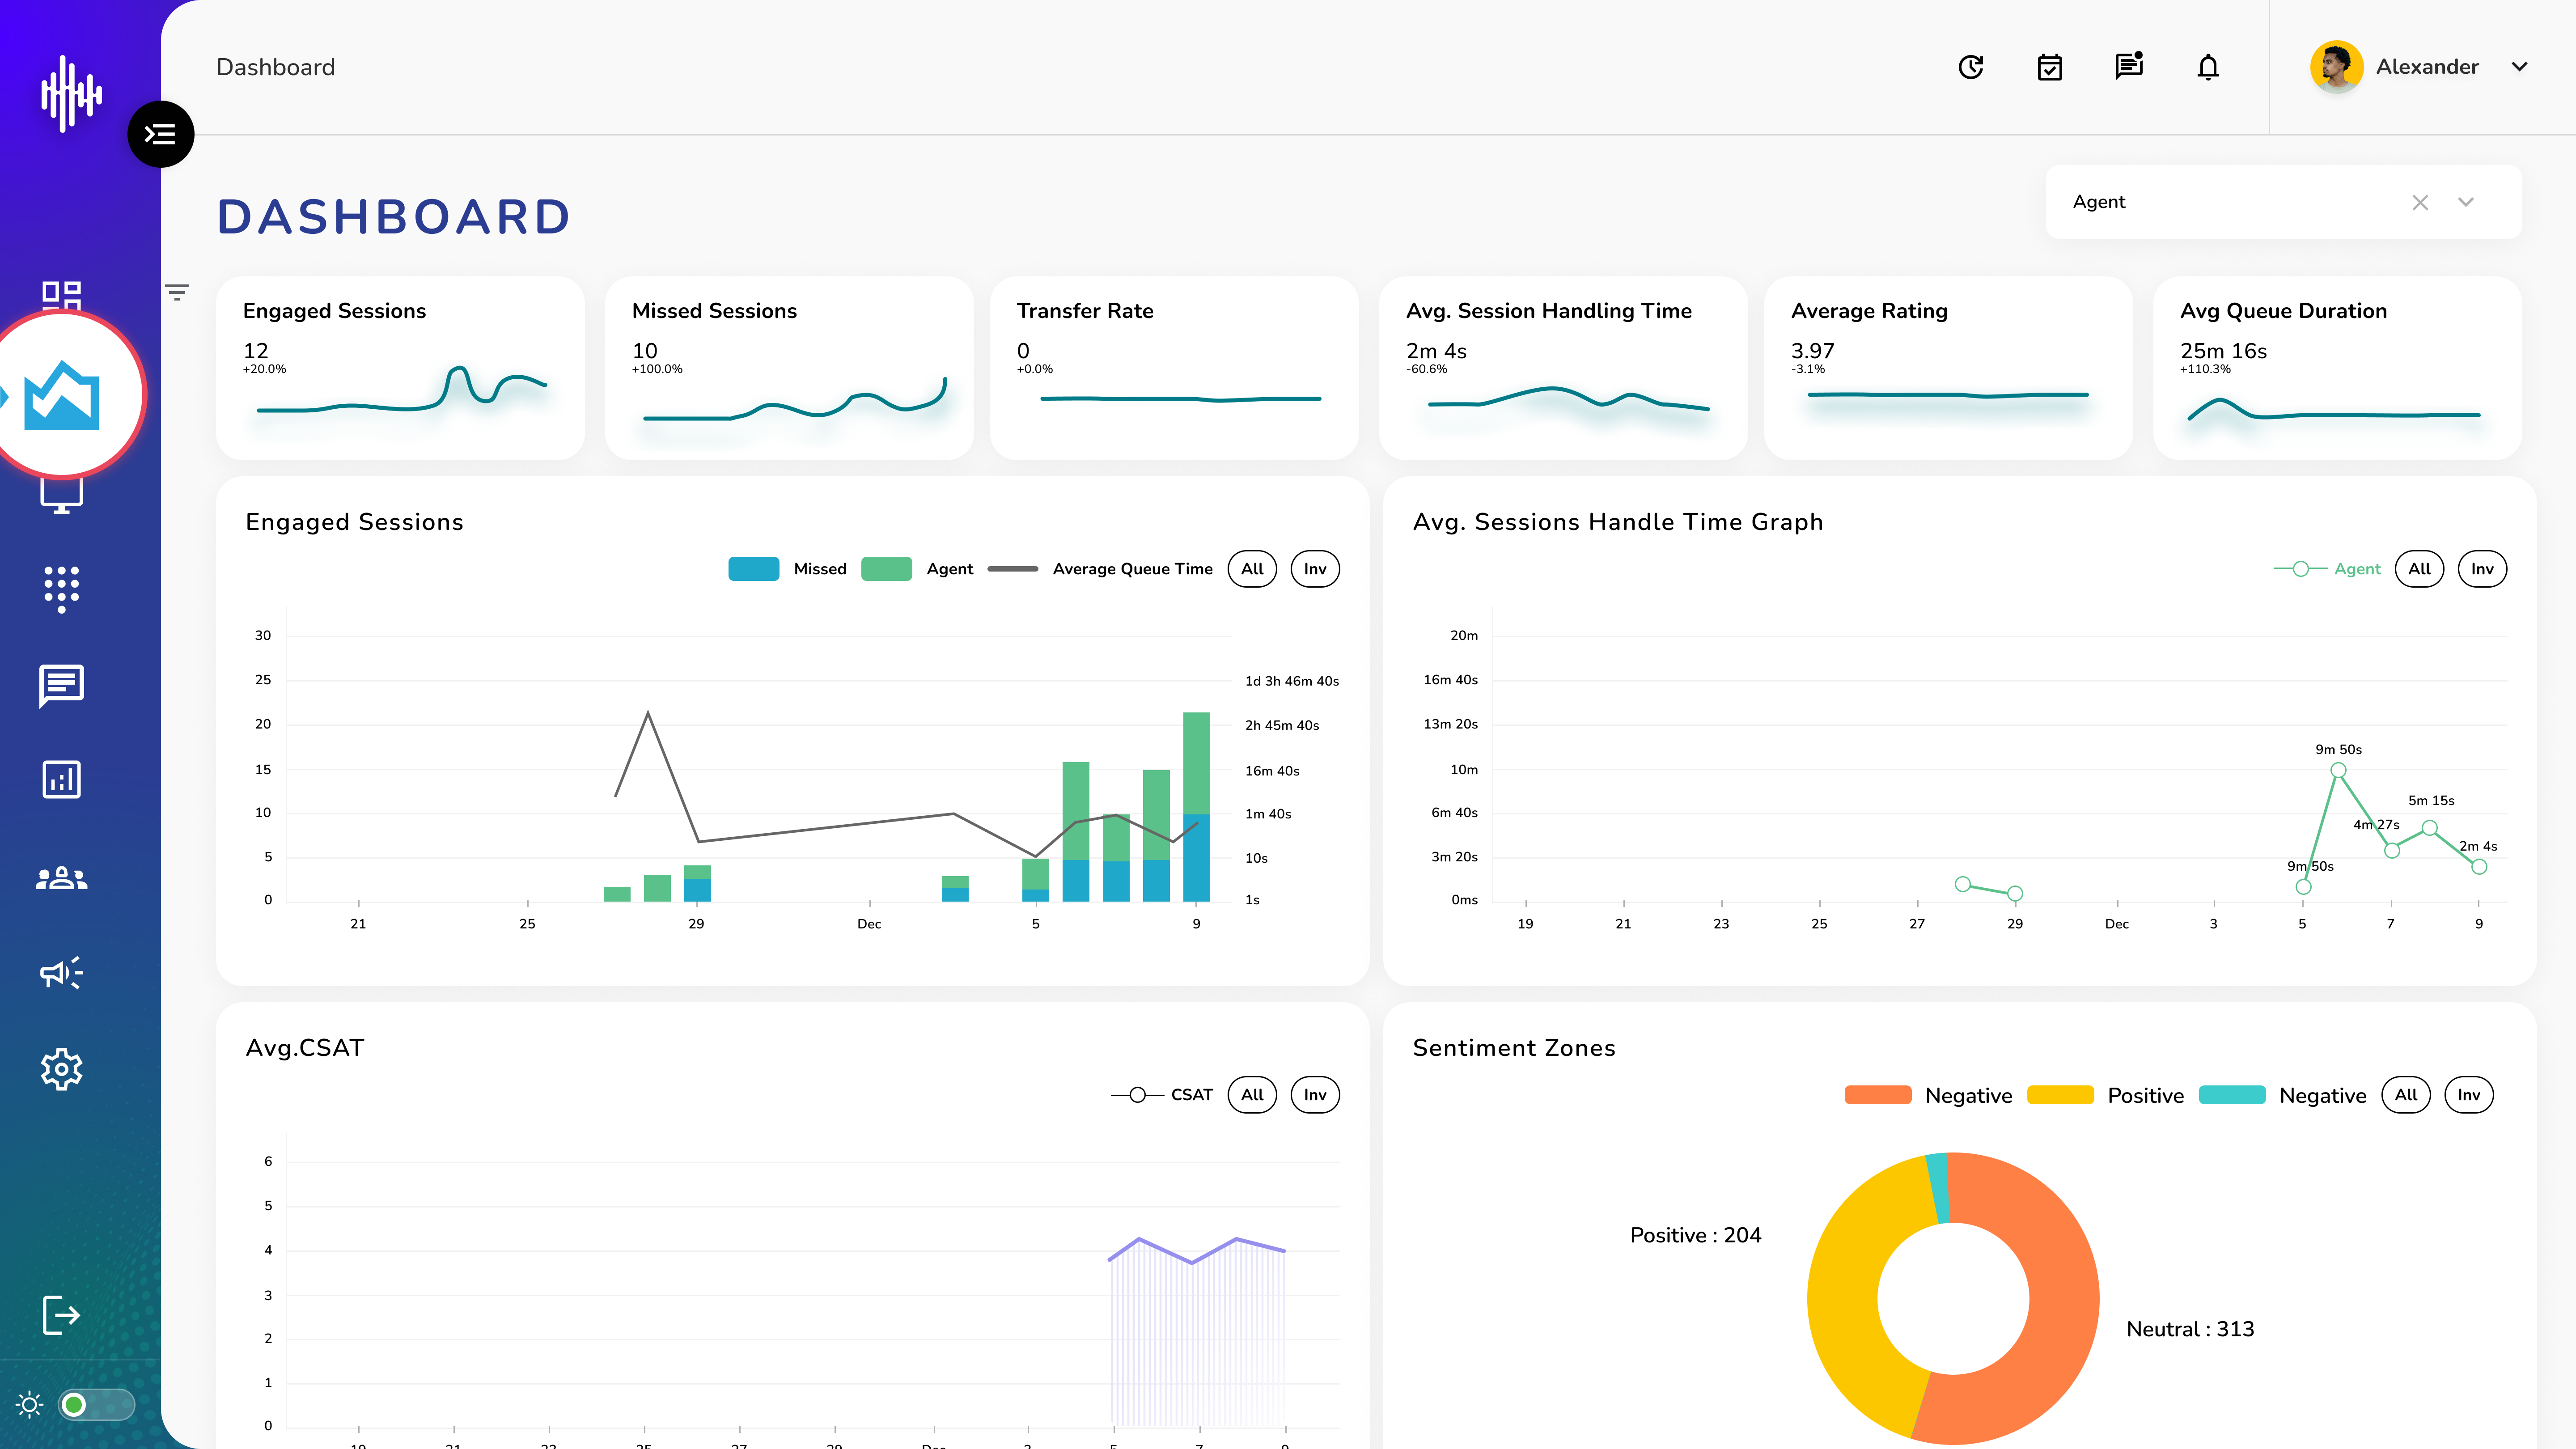
Task: Toggle the yellow Positive legend in Sentiment Zones
Action: tap(2105, 1095)
